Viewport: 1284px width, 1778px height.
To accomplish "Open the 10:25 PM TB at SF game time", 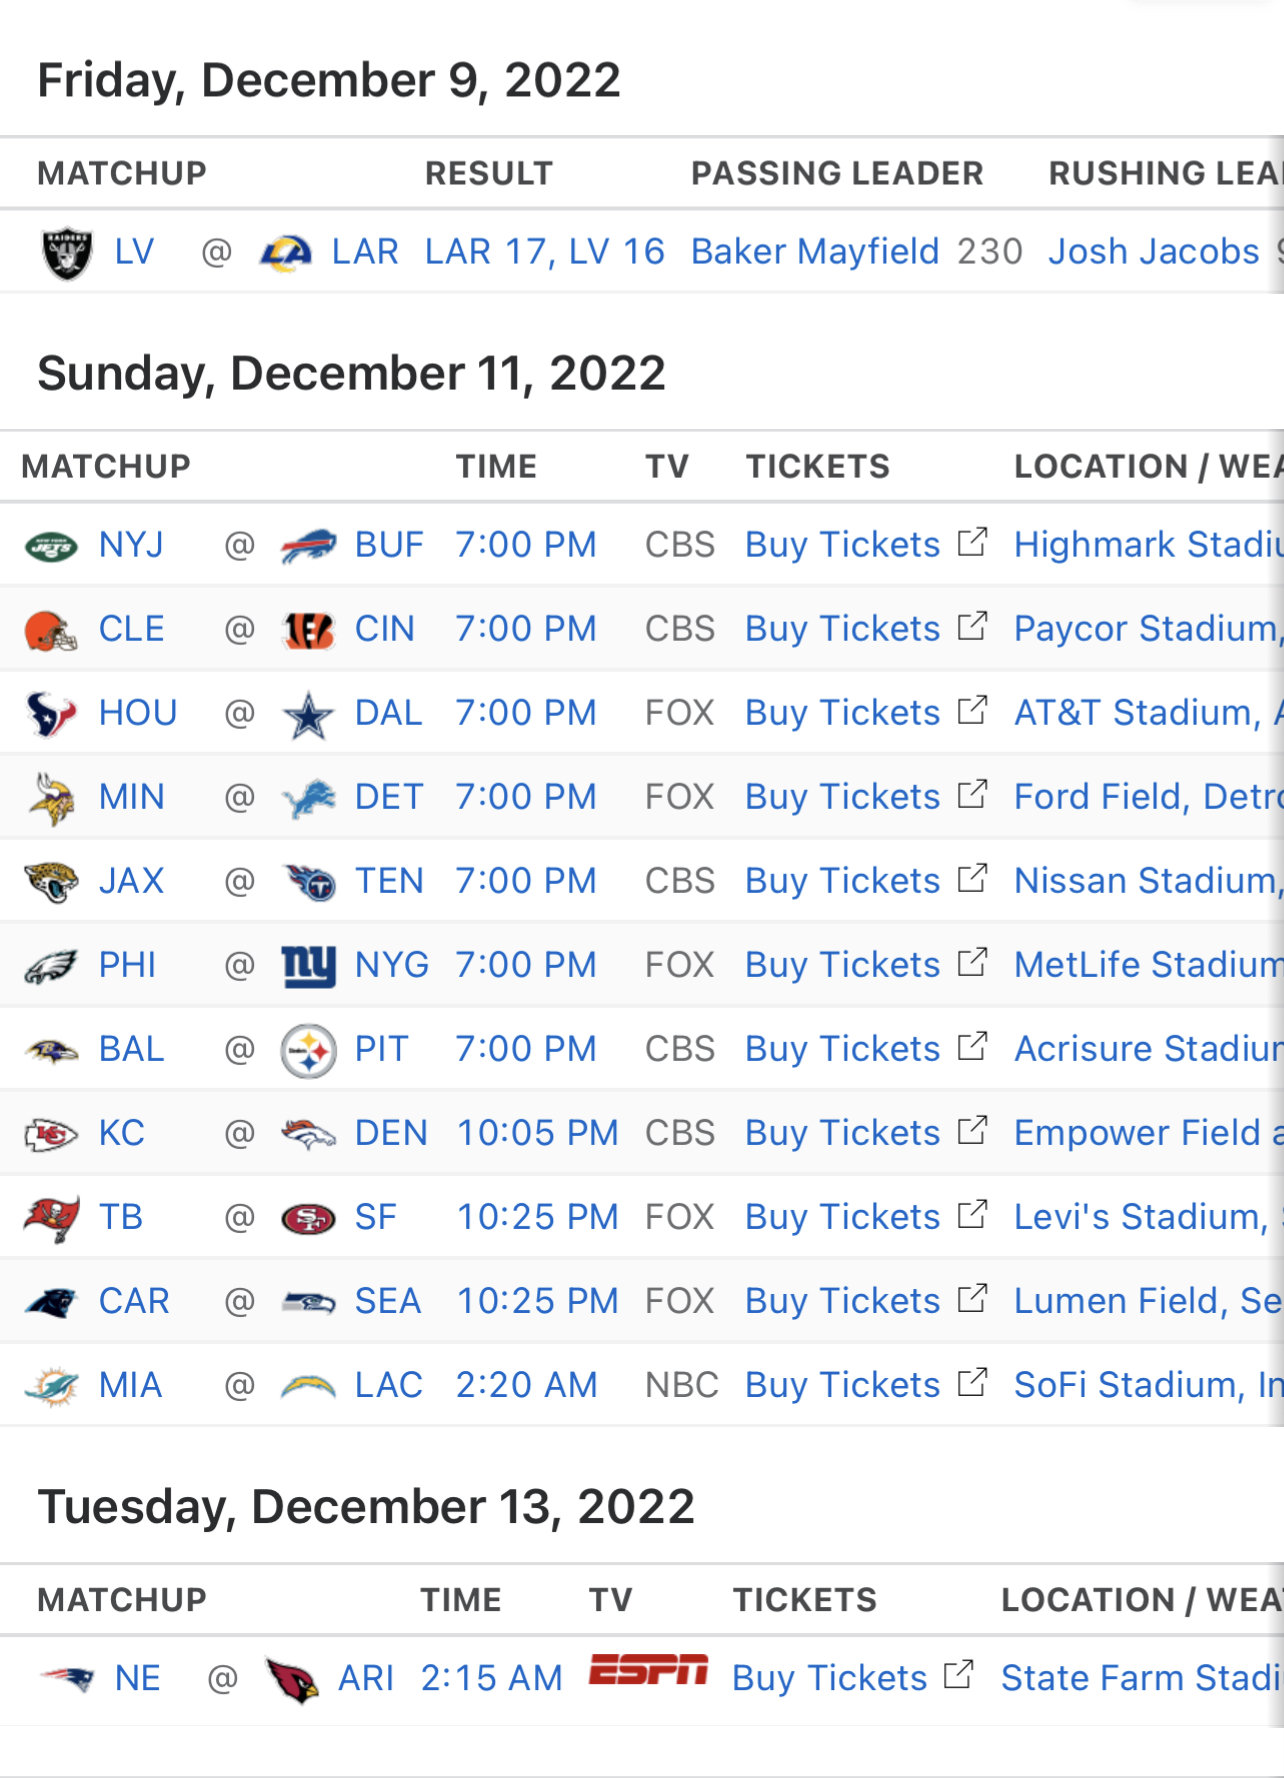I will 537,1217.
